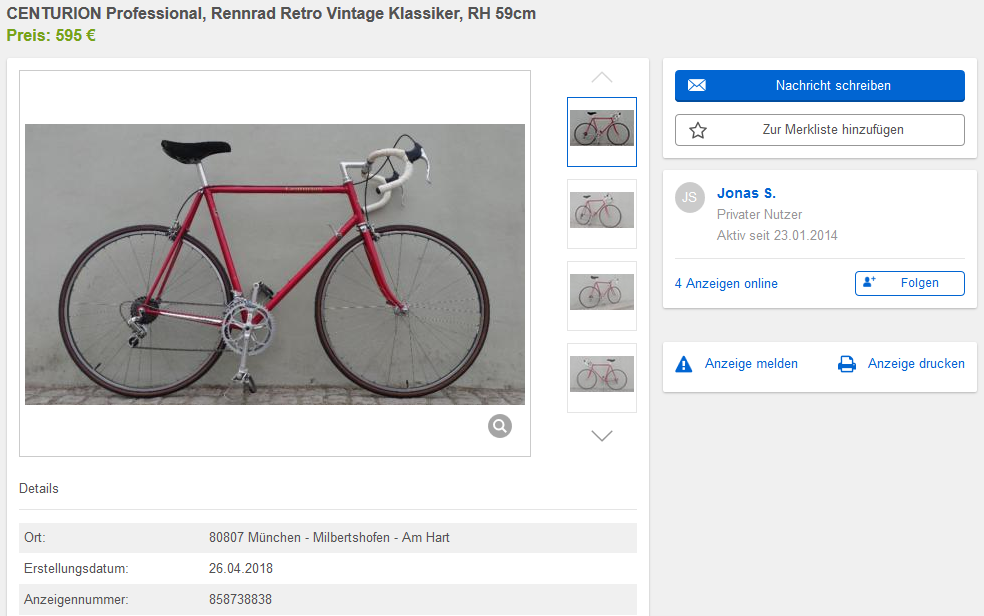Click the warning triangle report icon
The image size is (984, 616).
point(684,364)
